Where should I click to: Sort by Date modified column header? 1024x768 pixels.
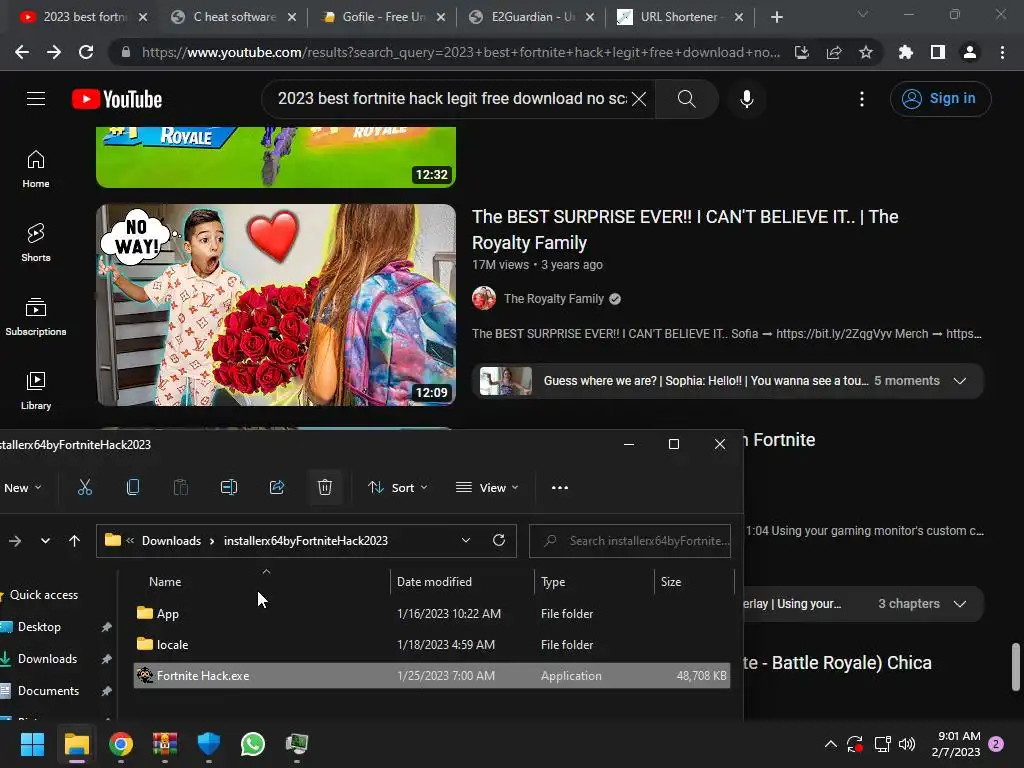click(462, 581)
